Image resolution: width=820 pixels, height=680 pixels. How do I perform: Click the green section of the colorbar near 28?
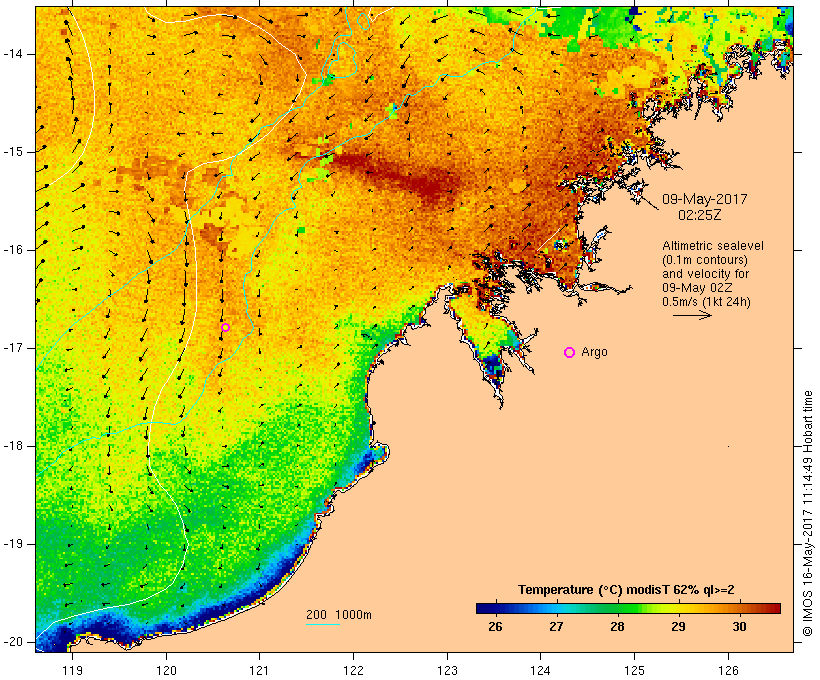click(617, 608)
